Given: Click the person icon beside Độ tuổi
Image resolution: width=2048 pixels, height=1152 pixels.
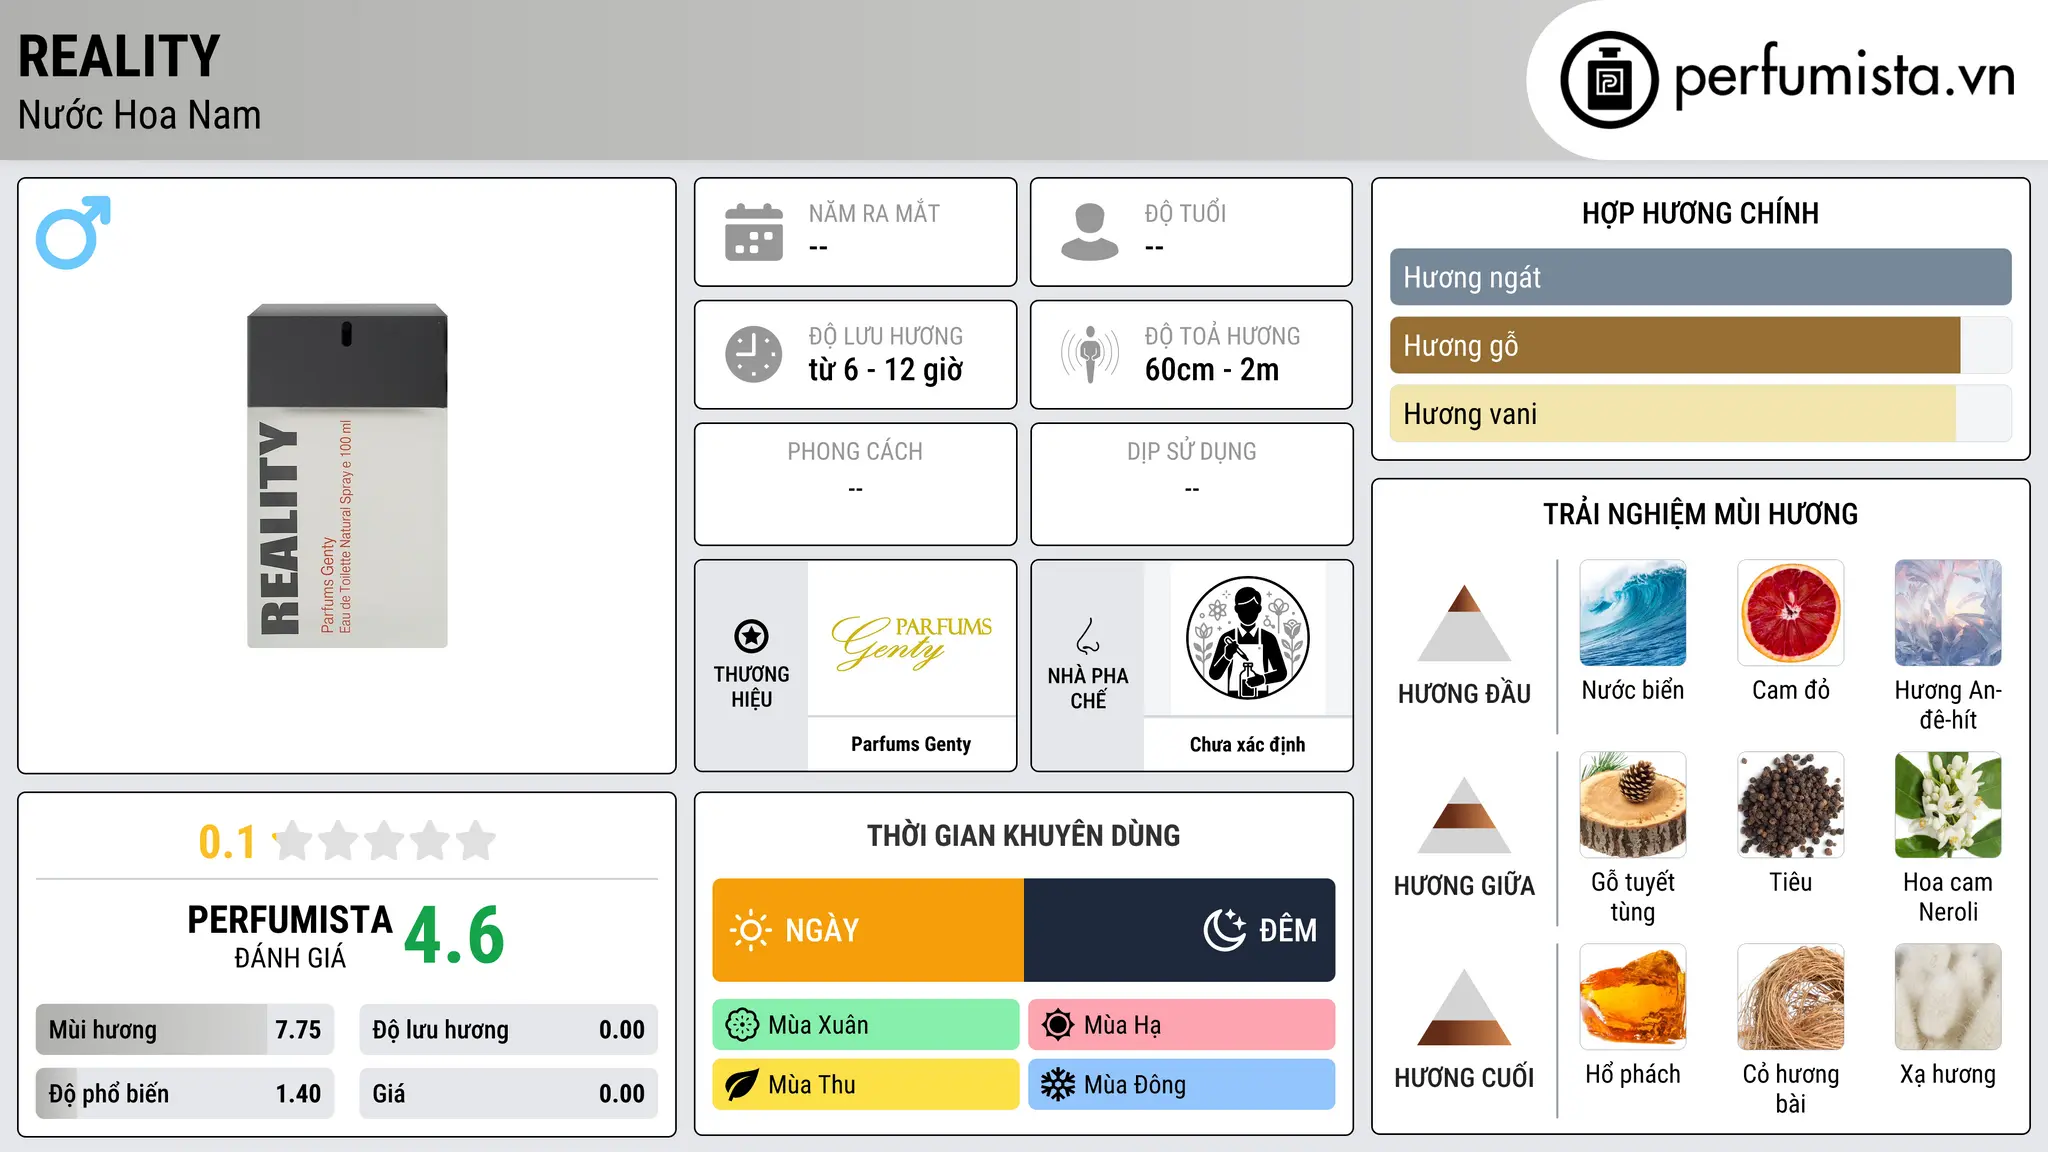Looking at the screenshot, I should coord(1090,232).
